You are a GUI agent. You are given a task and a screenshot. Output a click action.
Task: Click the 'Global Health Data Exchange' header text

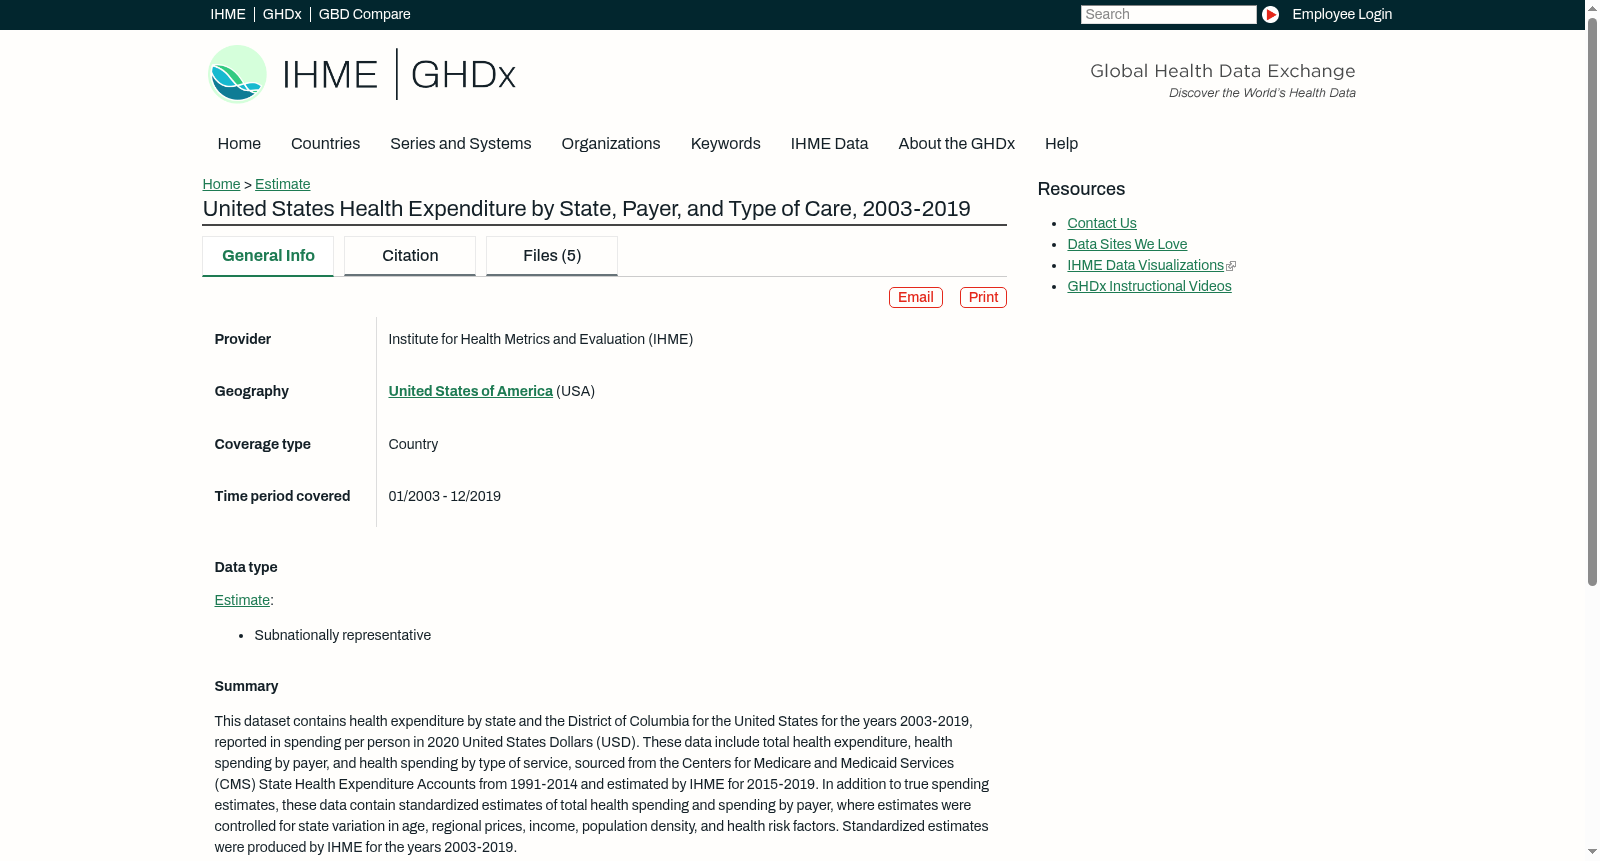[x=1223, y=71]
